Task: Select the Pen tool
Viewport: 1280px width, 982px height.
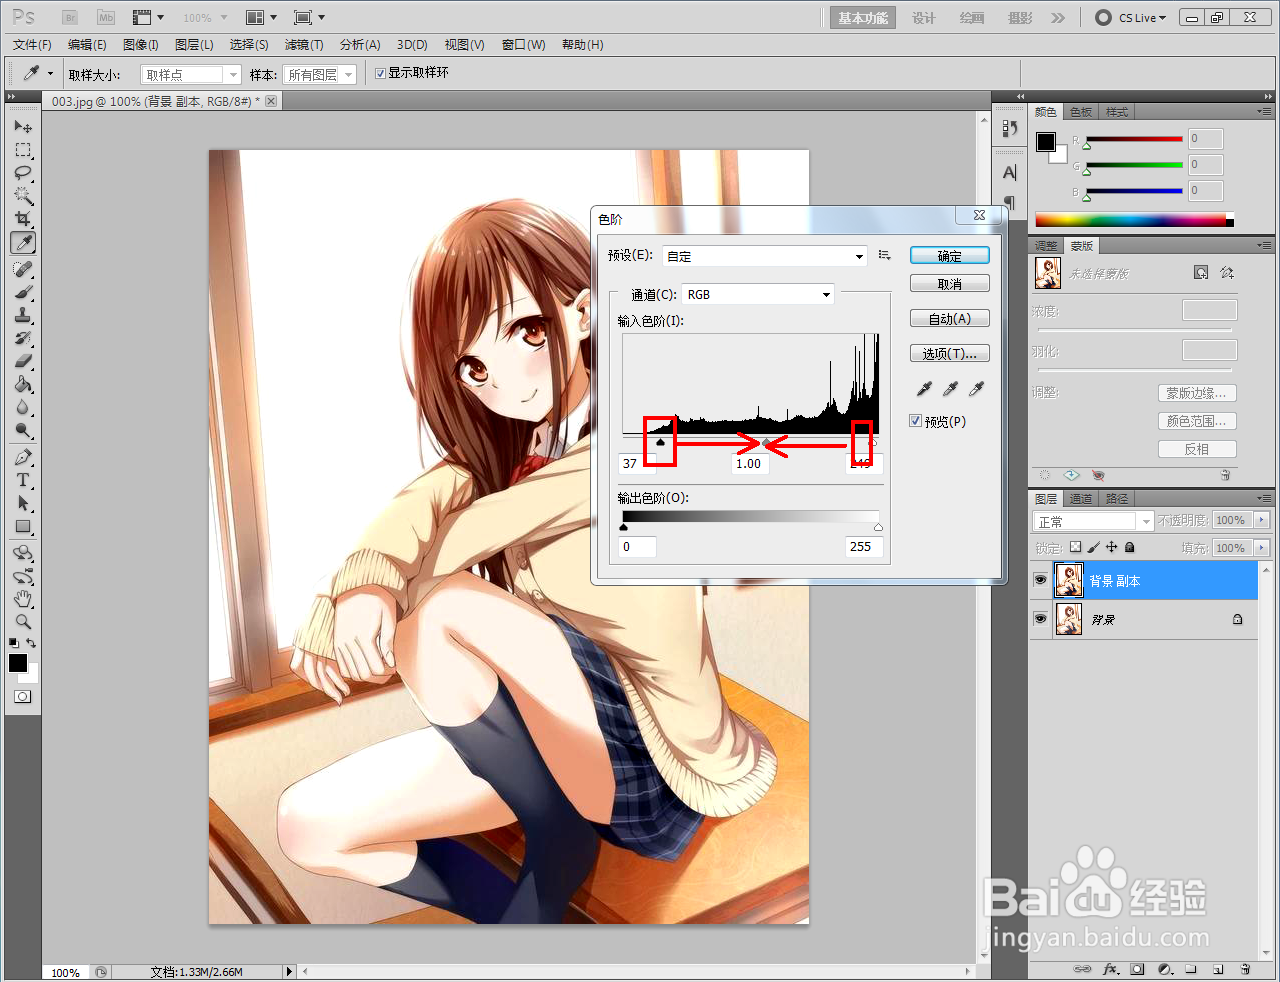Action: (x=23, y=457)
